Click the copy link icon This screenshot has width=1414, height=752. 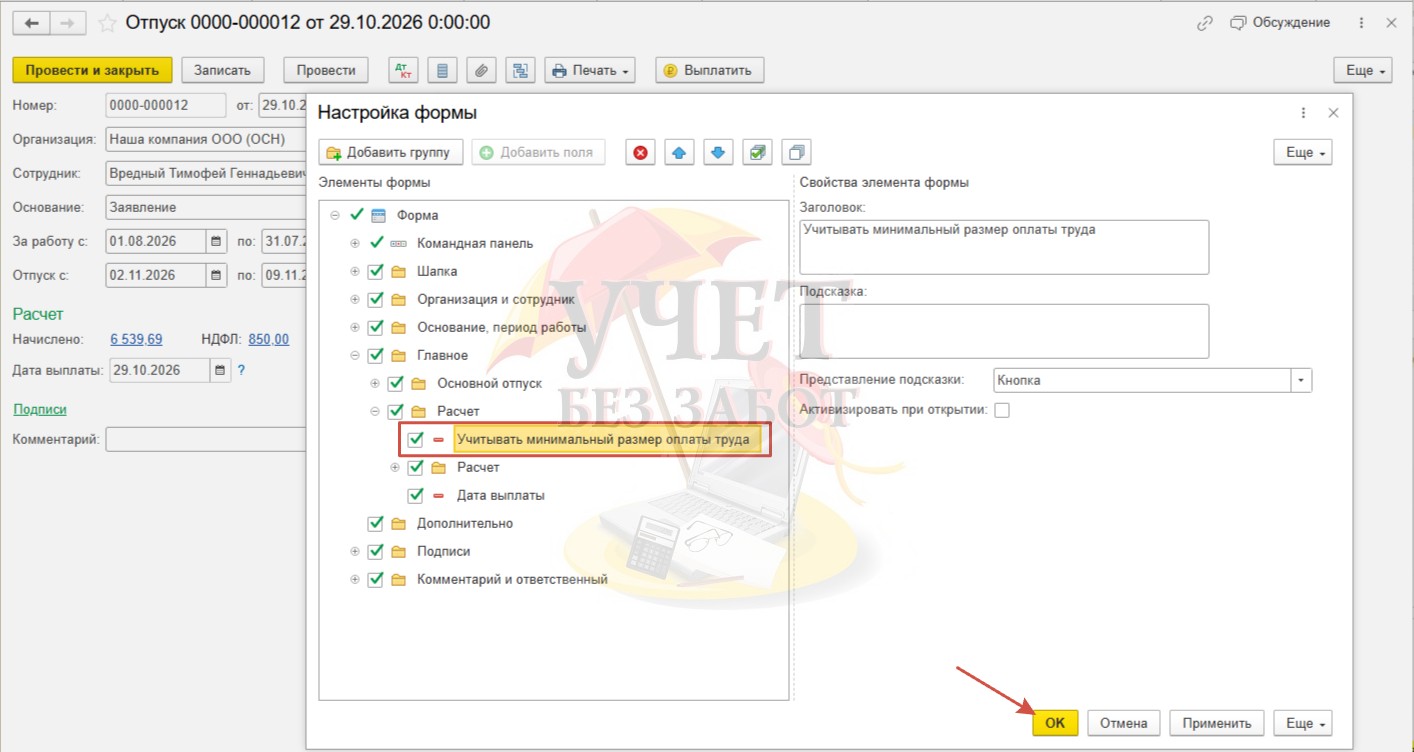click(x=1206, y=22)
